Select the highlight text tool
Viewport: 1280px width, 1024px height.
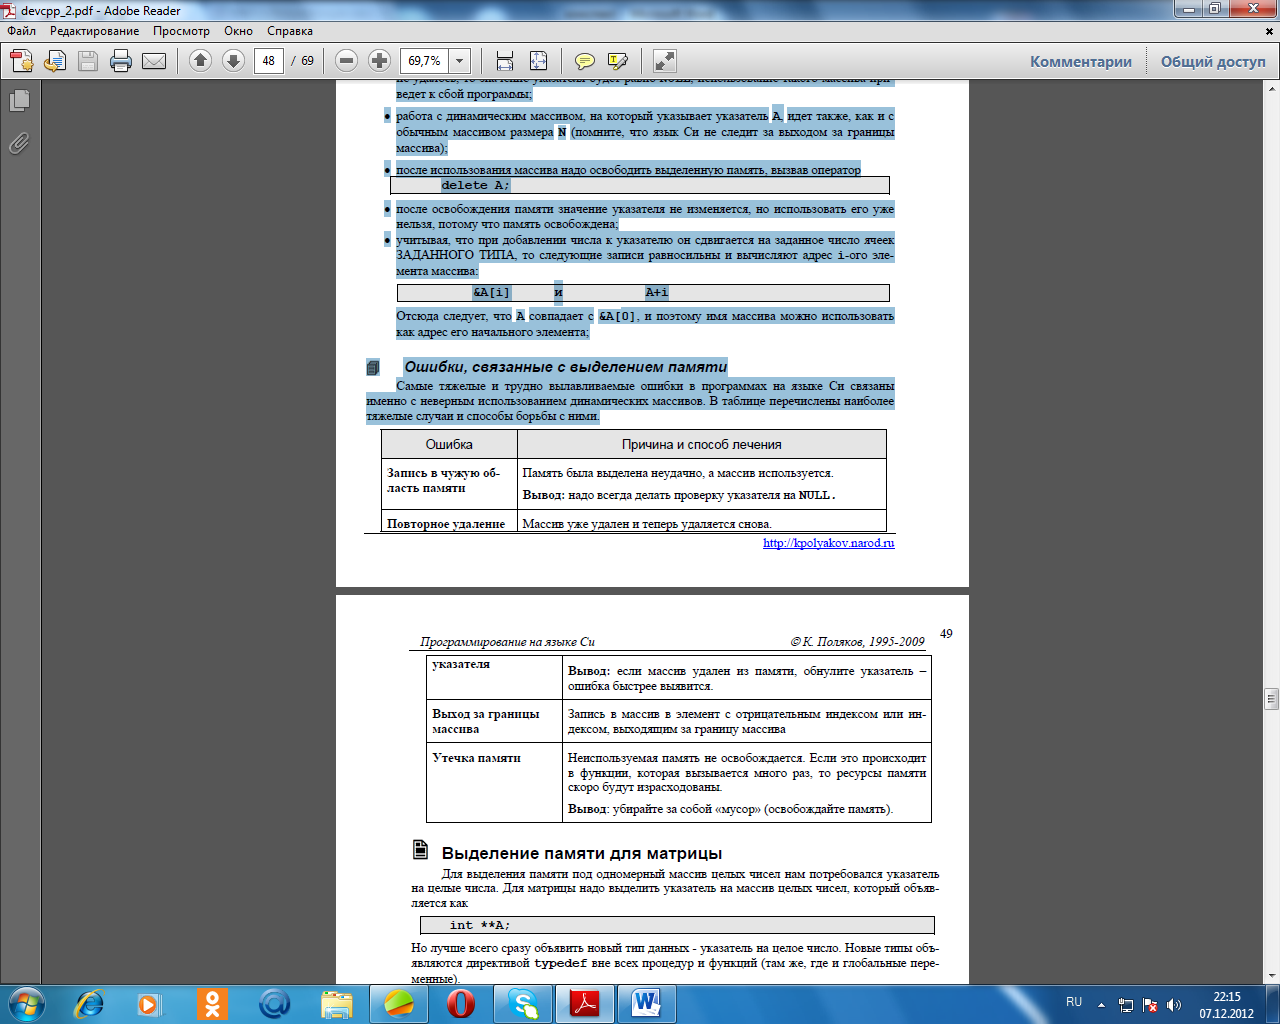(x=618, y=61)
